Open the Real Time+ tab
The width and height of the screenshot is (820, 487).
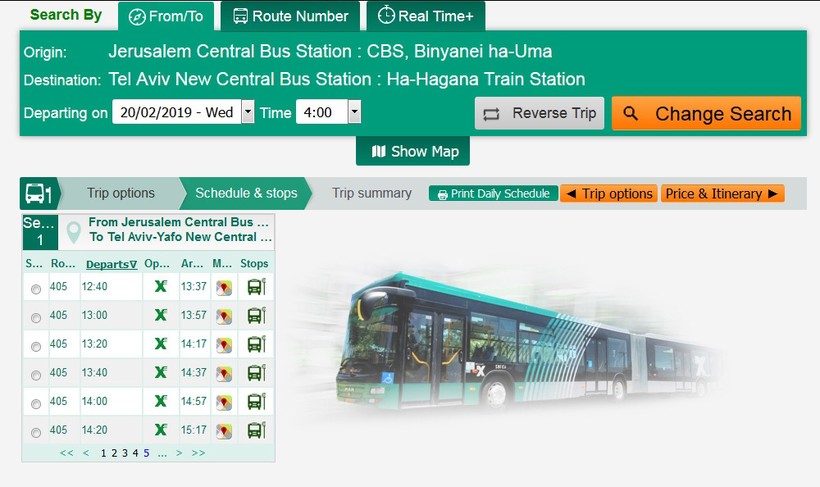click(x=425, y=16)
